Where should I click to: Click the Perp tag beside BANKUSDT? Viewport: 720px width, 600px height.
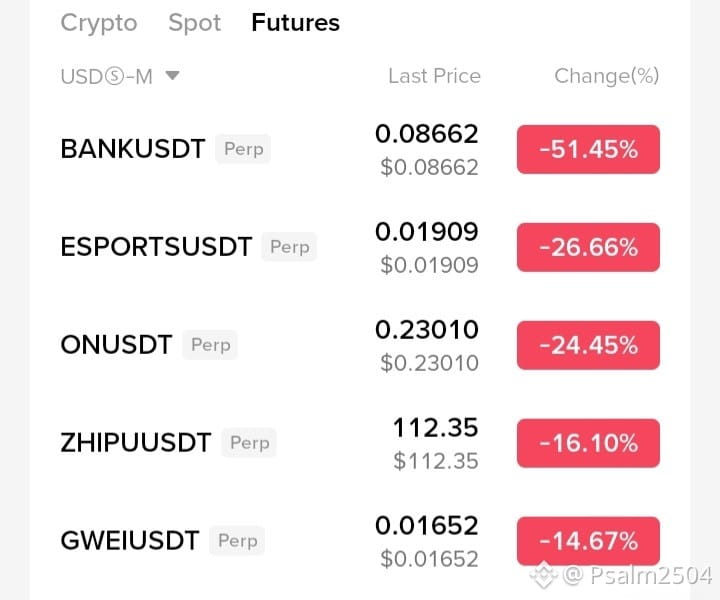[x=243, y=149]
